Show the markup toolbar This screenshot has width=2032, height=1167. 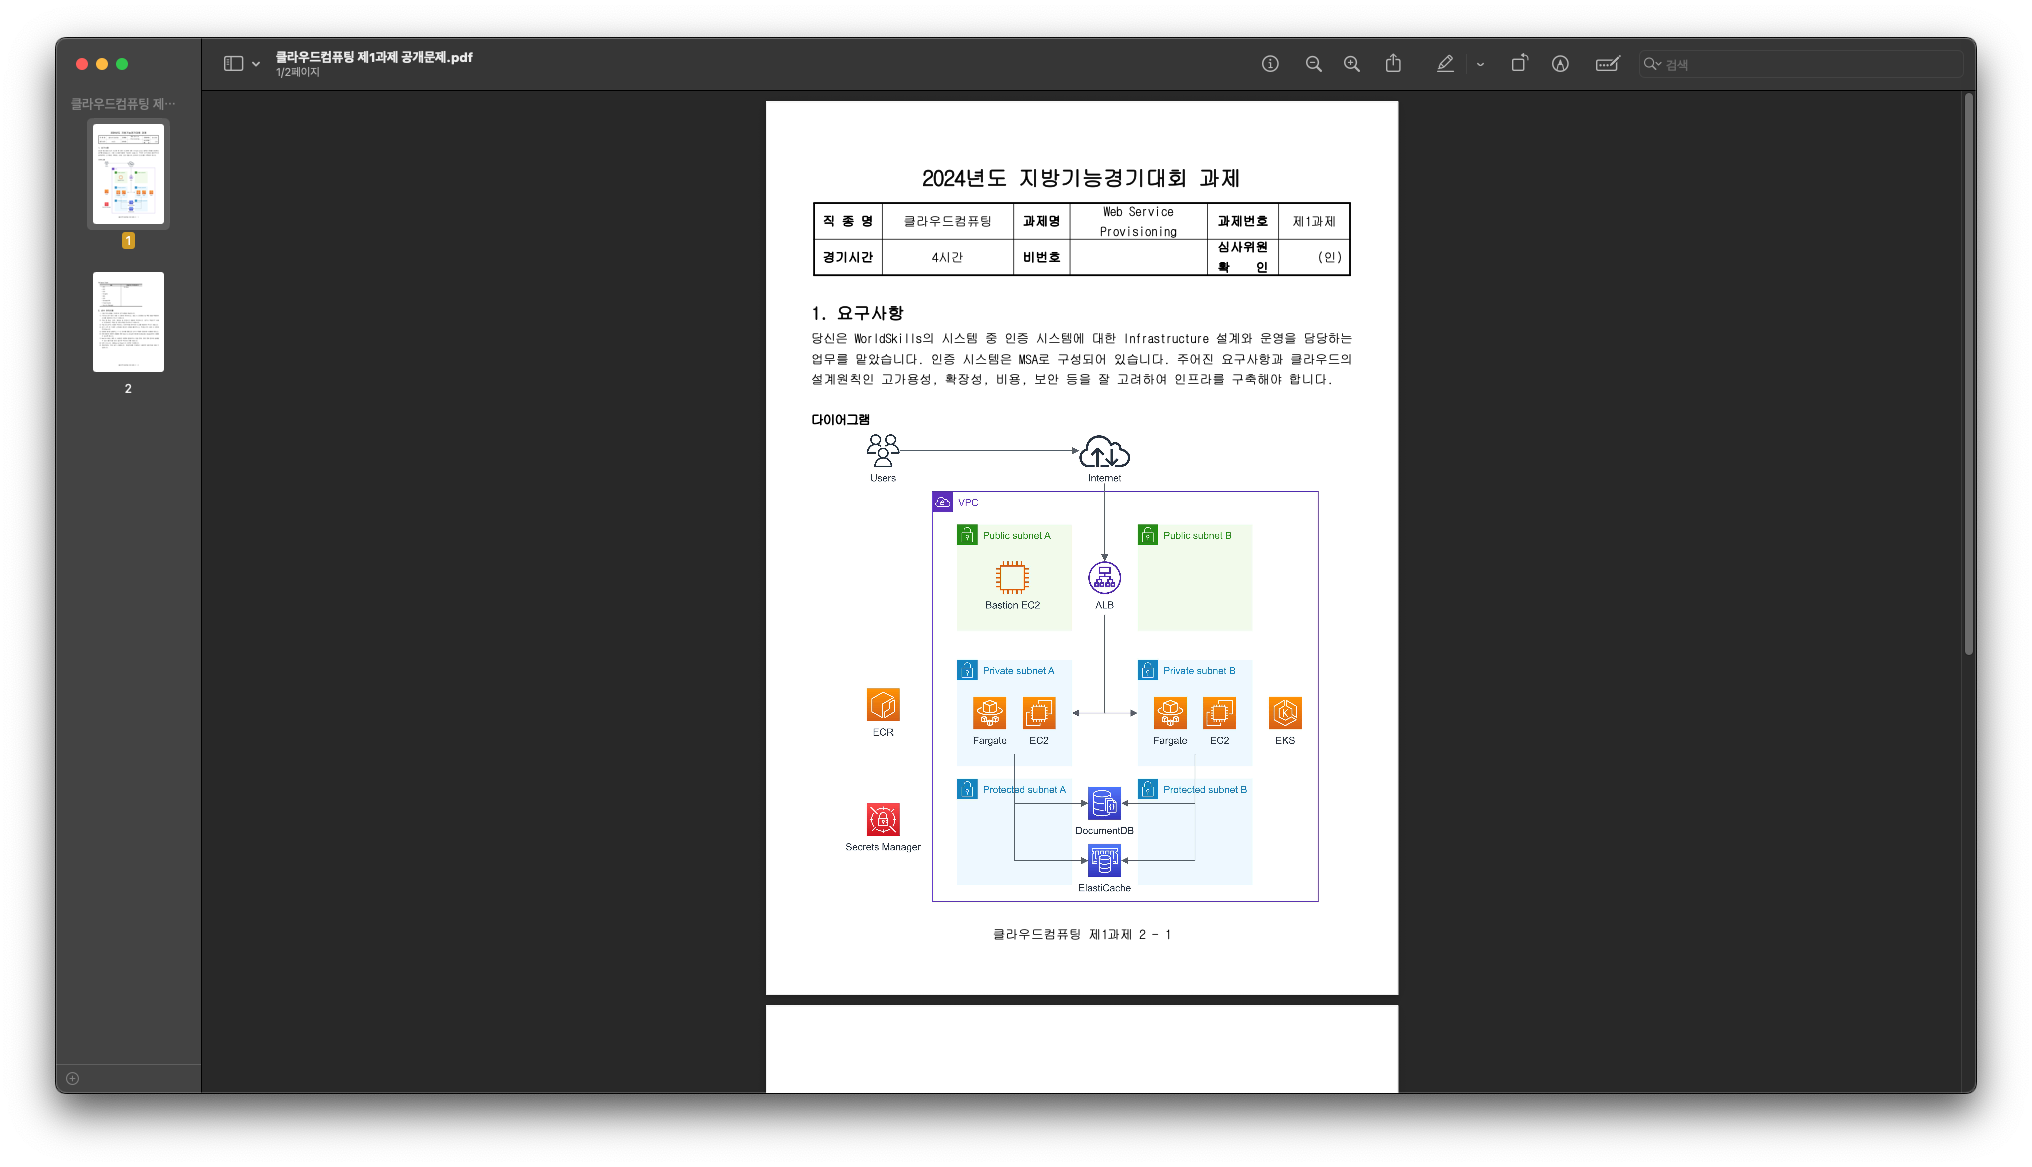(1560, 64)
